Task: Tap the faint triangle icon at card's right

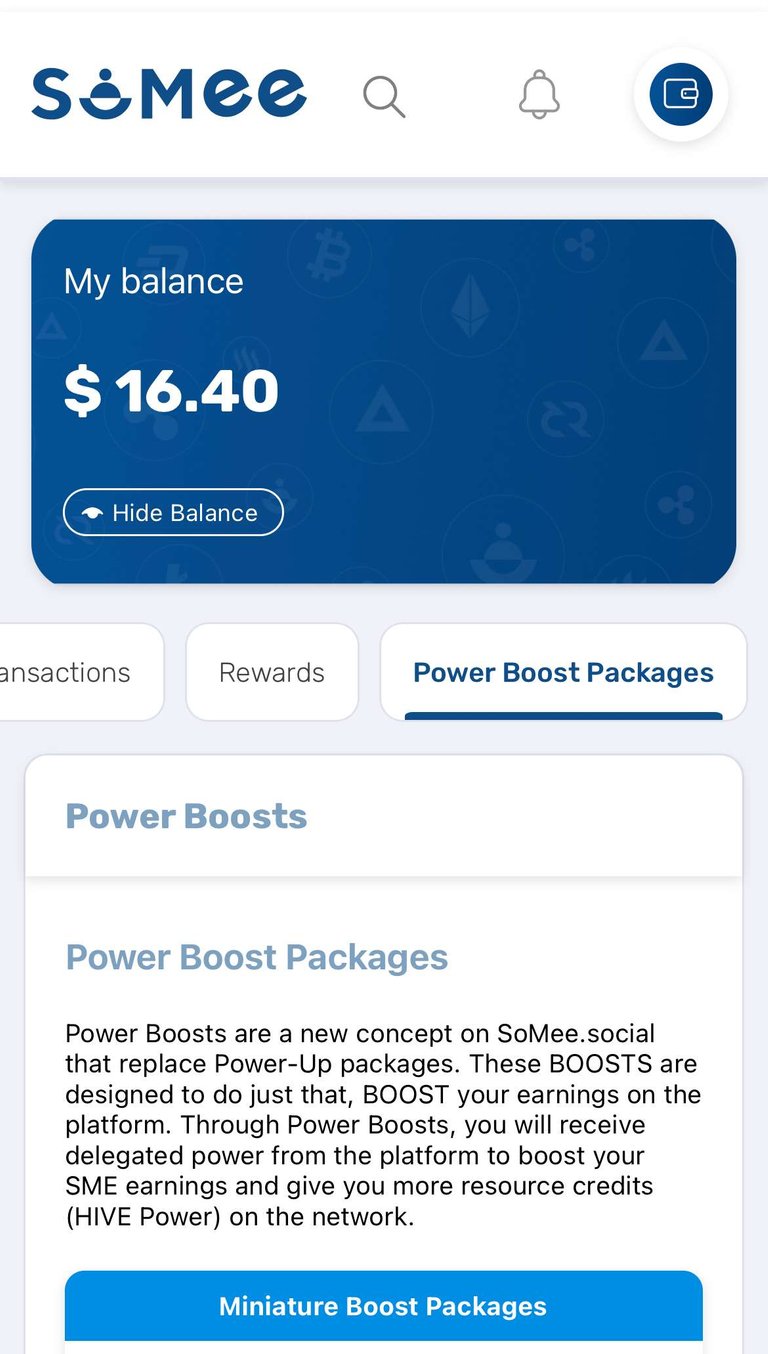Action: coord(663,343)
